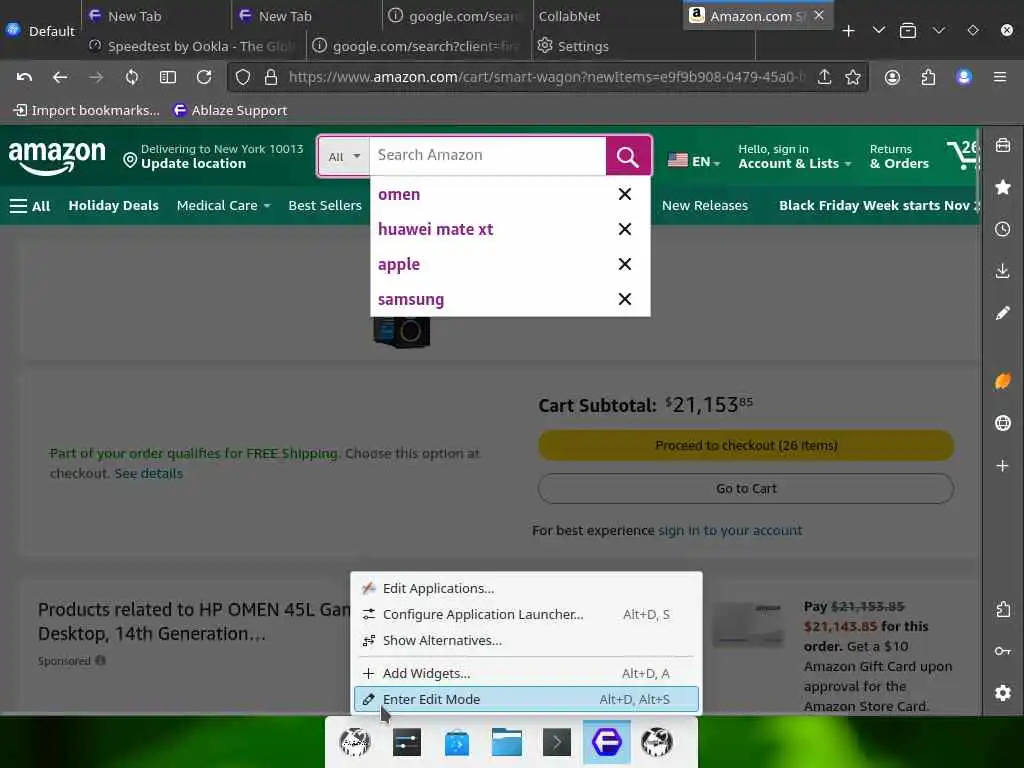Select Show Alternatives entry

tap(526, 641)
